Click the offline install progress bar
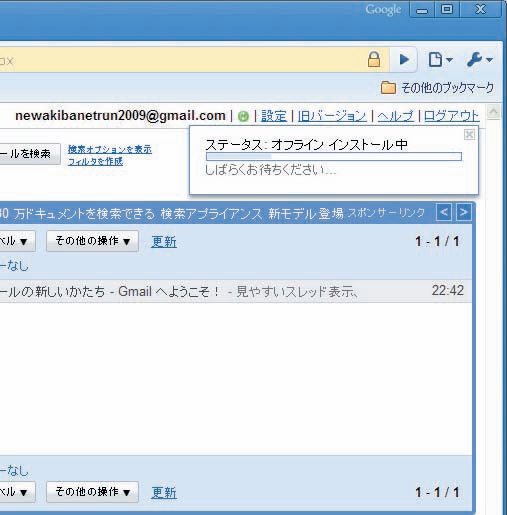Screen dimensions: 507x515 pos(334,156)
